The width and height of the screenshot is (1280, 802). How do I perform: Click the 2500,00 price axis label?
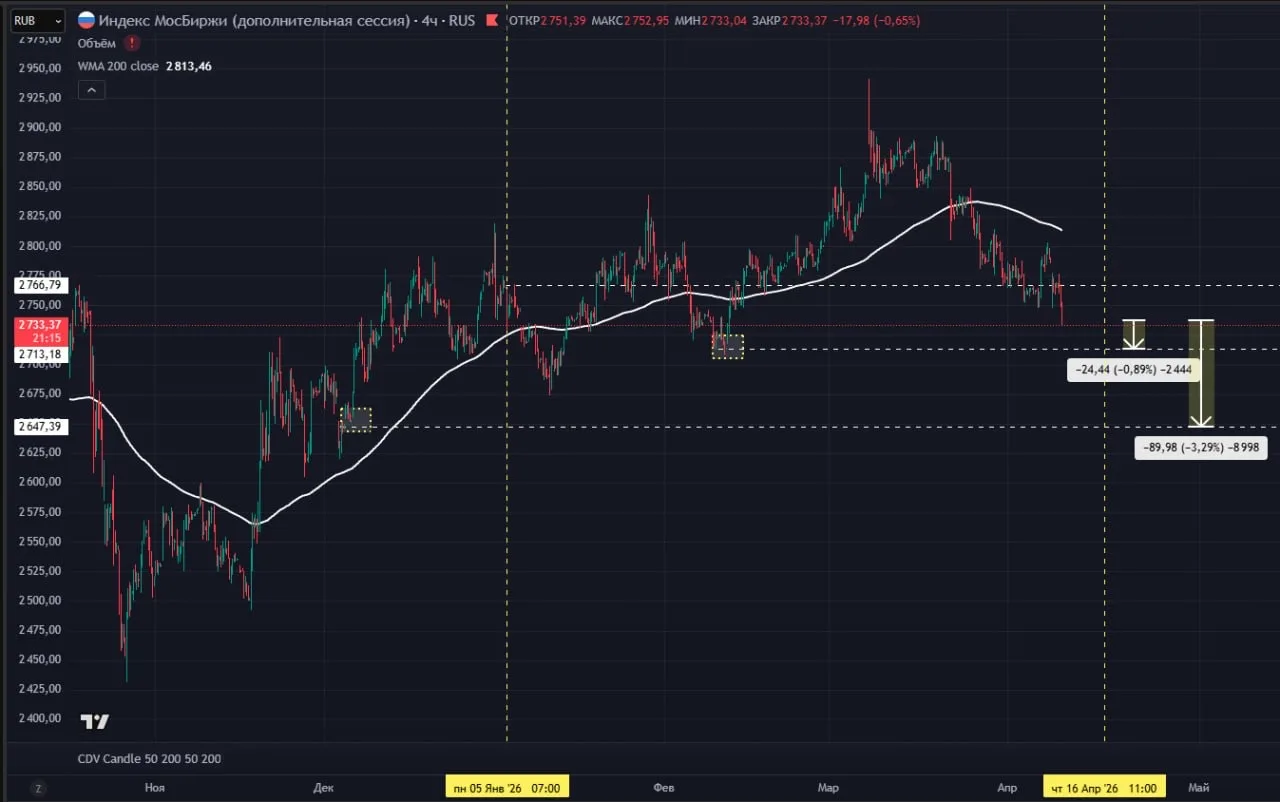click(x=40, y=601)
